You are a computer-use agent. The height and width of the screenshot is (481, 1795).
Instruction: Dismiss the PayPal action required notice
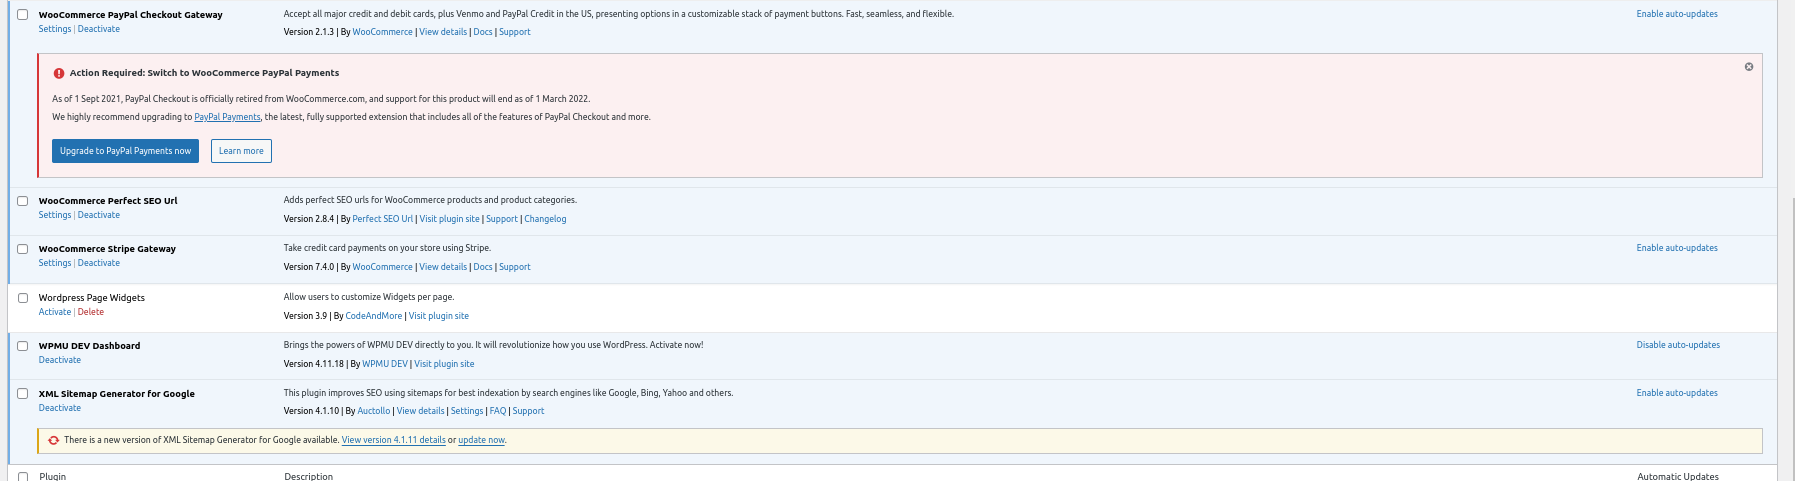pyautogui.click(x=1749, y=67)
